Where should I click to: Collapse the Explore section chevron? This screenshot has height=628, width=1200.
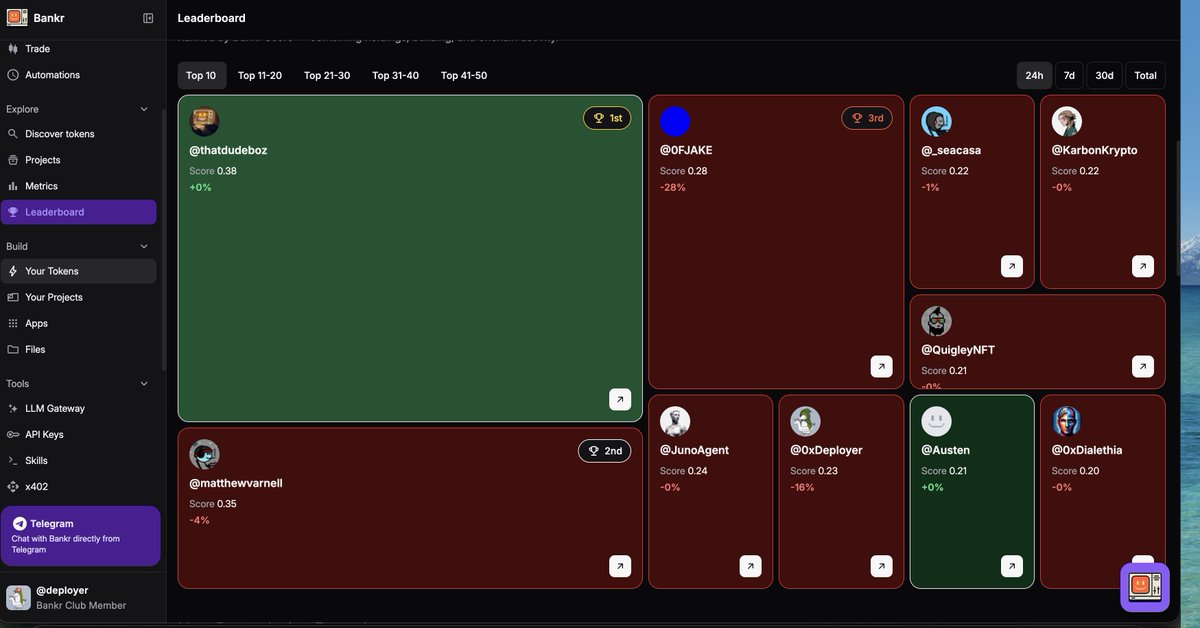144,109
